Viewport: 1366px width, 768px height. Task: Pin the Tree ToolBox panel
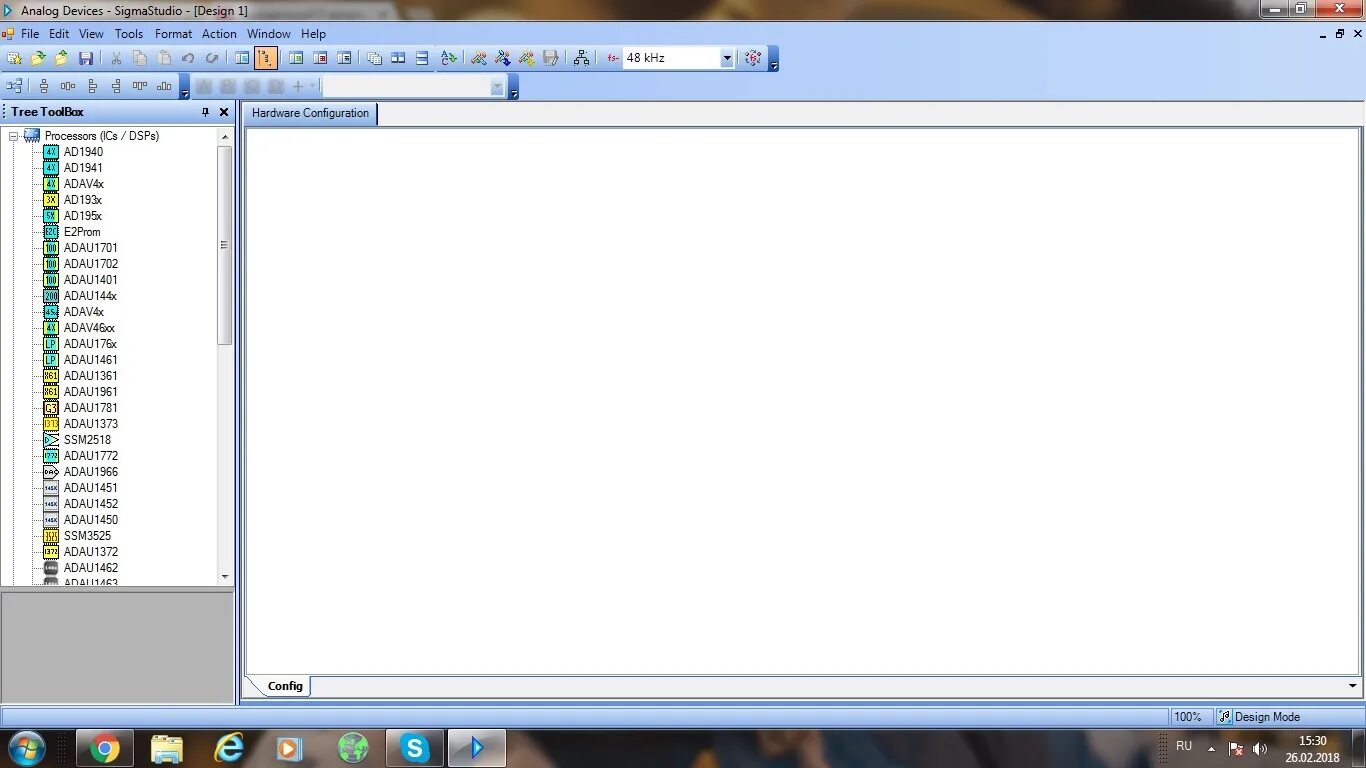[206, 112]
